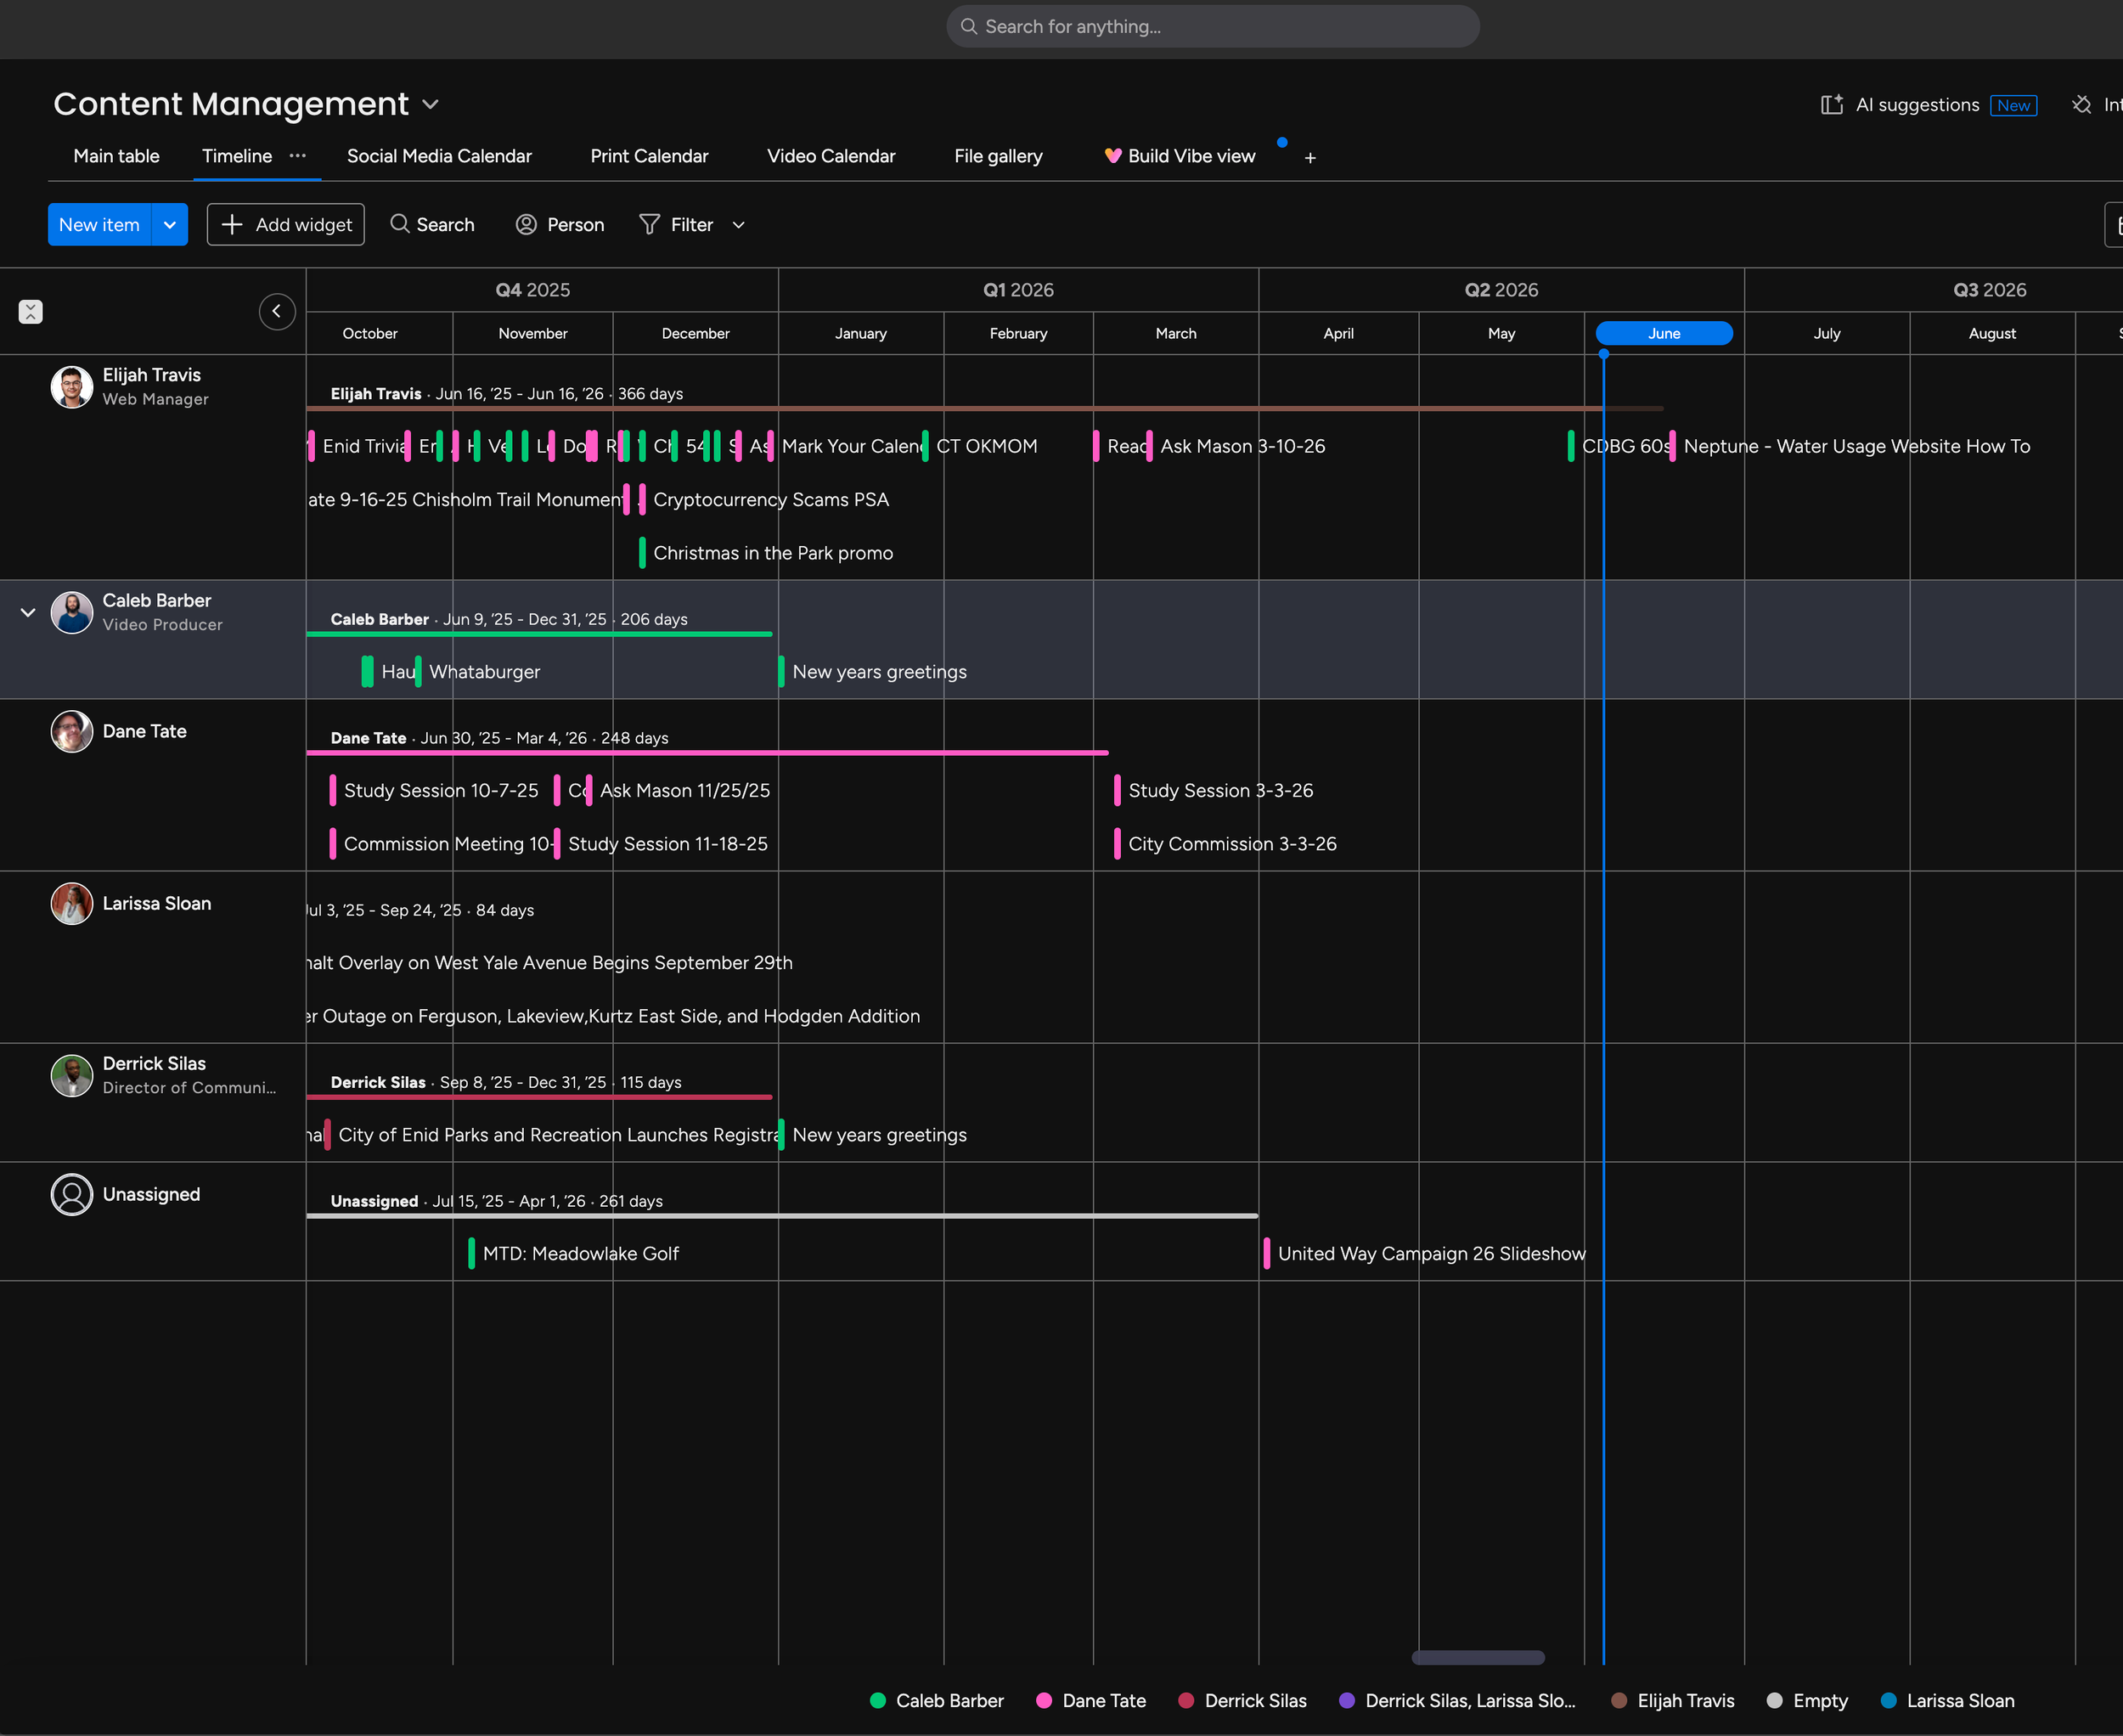The image size is (2123, 1736).
Task: Click the collapse-groups icon above Elijah Travis
Action: [x=31, y=312]
